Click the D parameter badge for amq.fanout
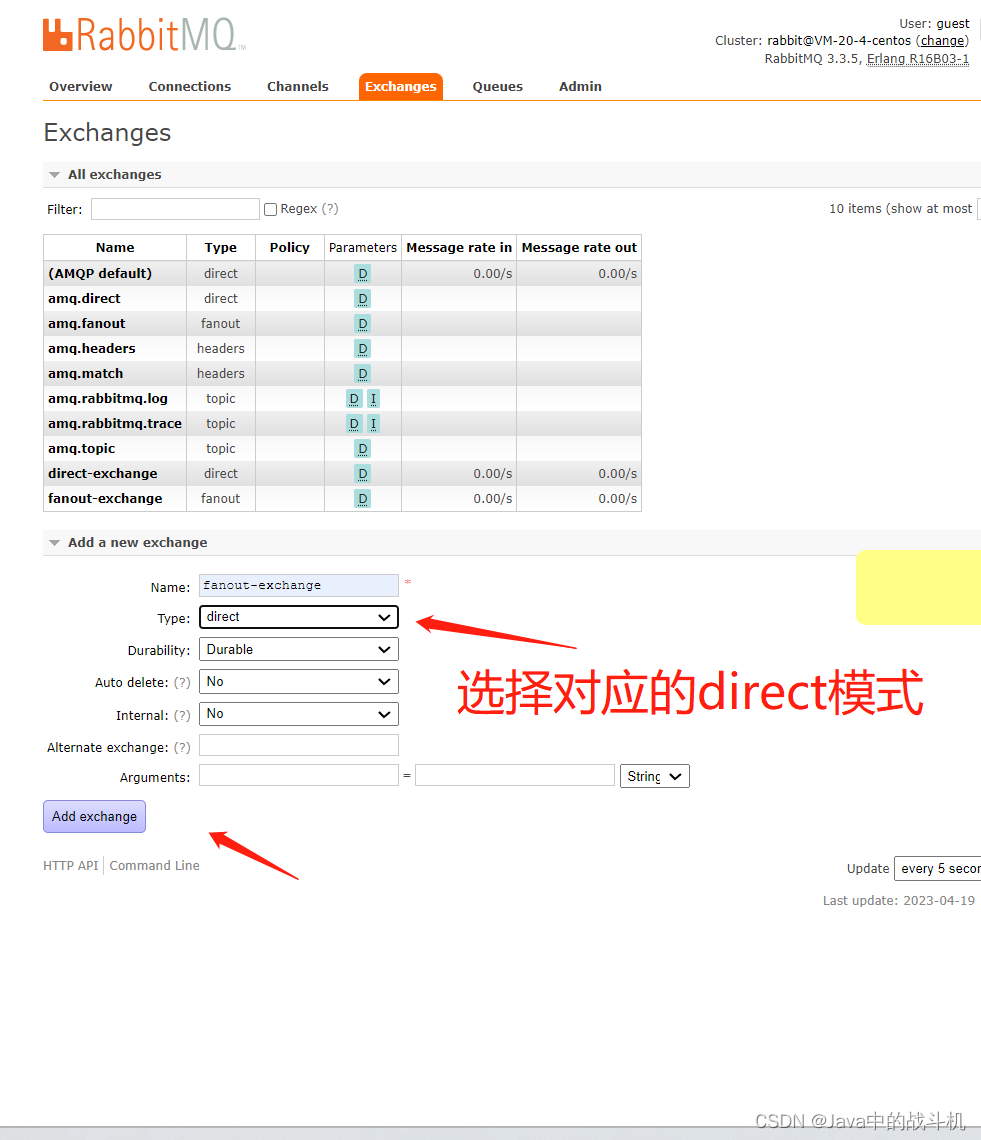Screen dimensions: 981x1140 point(362,324)
